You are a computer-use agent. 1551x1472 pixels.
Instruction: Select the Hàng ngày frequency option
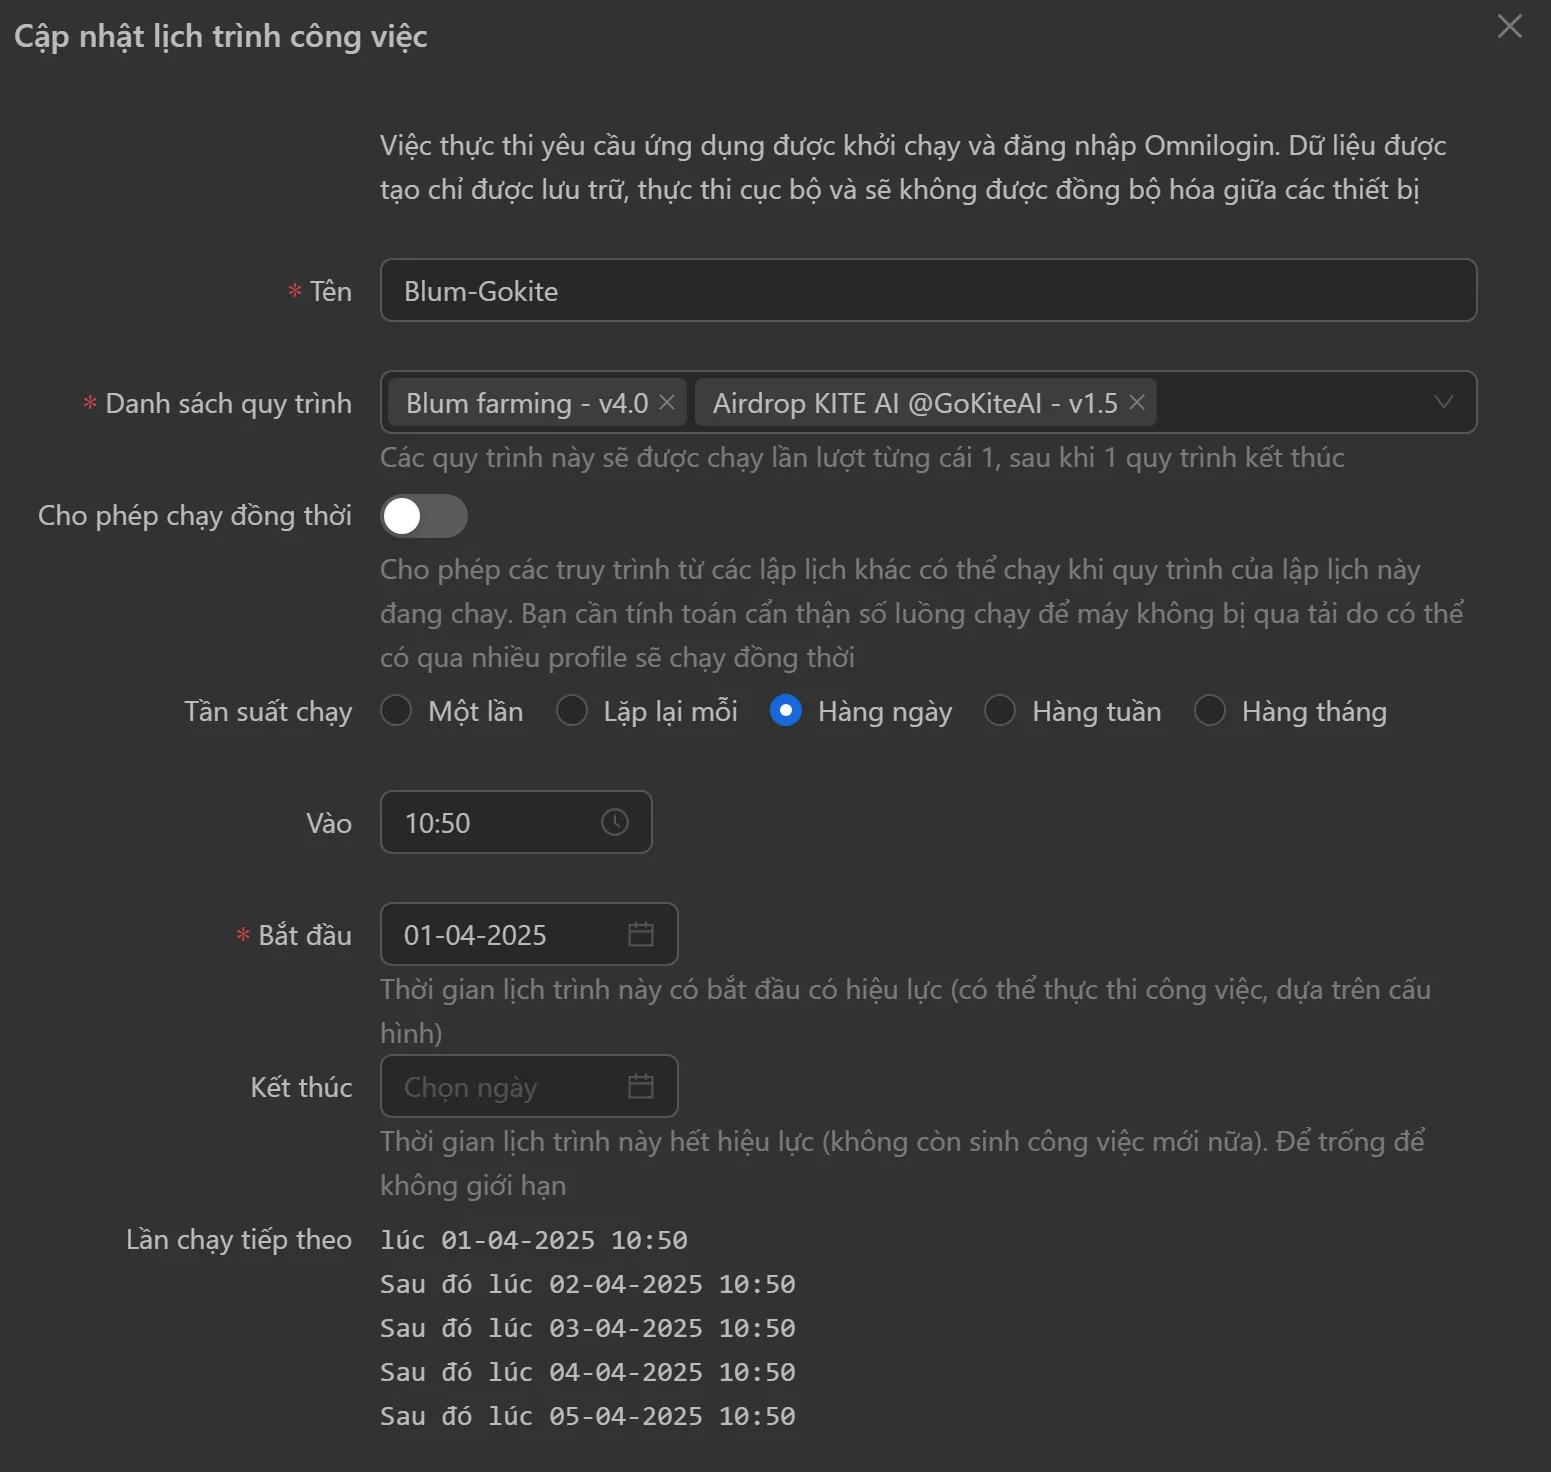pos(786,711)
